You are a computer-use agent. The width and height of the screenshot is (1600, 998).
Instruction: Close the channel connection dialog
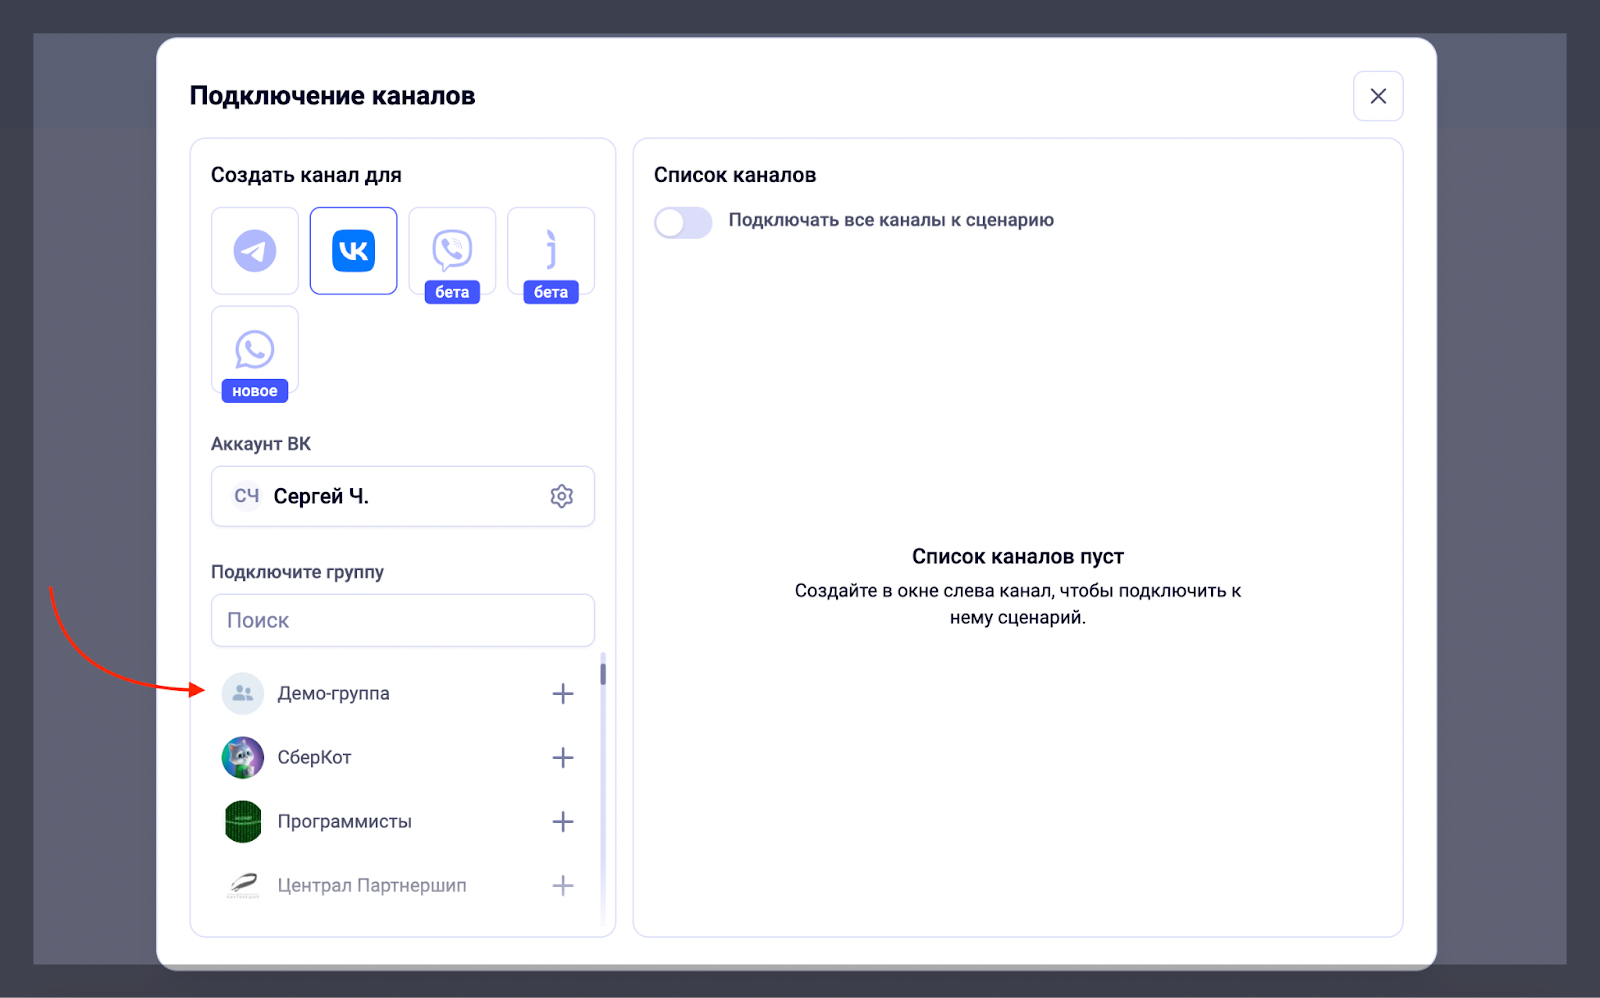(1378, 96)
